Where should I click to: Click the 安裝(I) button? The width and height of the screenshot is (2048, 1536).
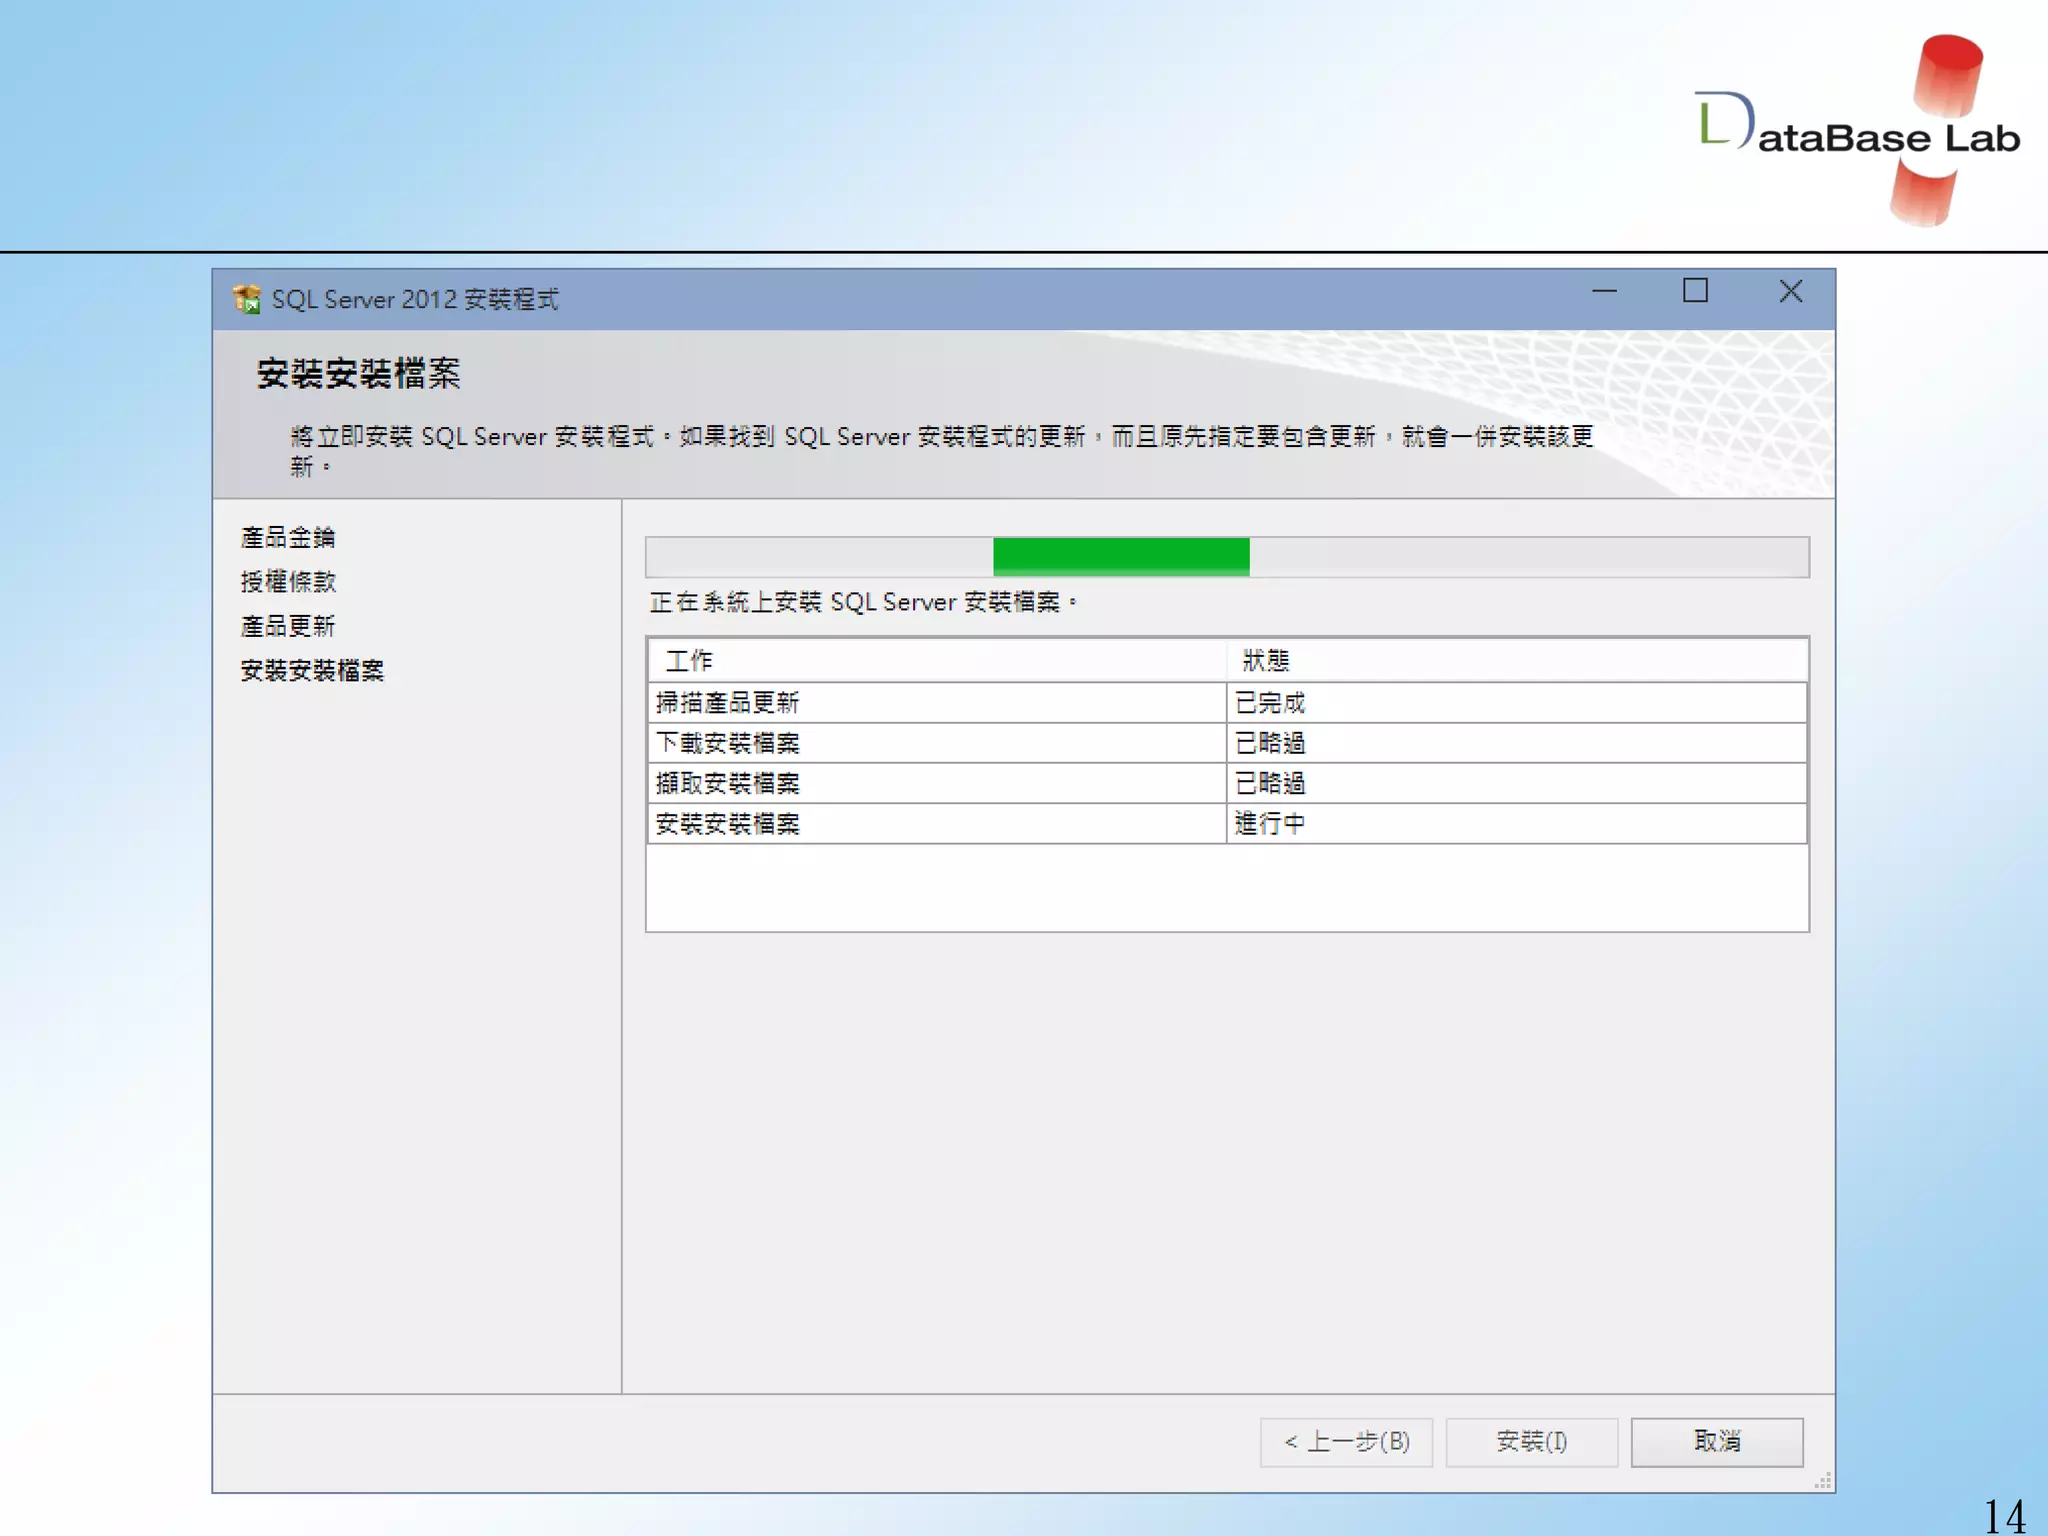(x=1531, y=1441)
